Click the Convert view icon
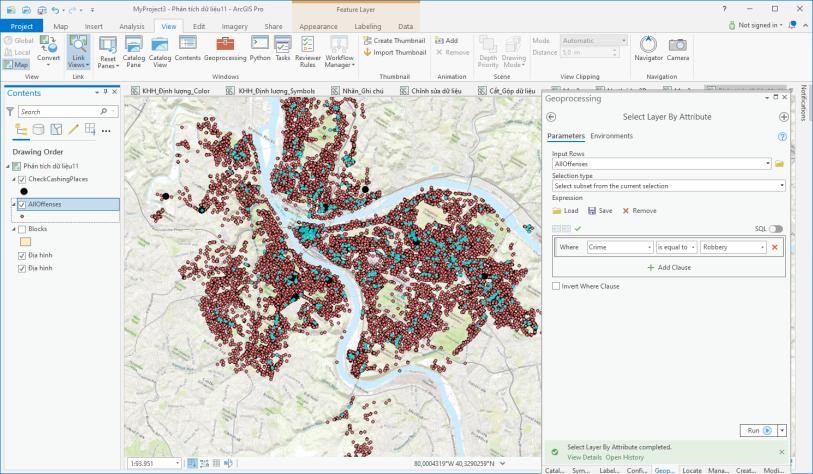The image size is (813, 474). coord(48,45)
